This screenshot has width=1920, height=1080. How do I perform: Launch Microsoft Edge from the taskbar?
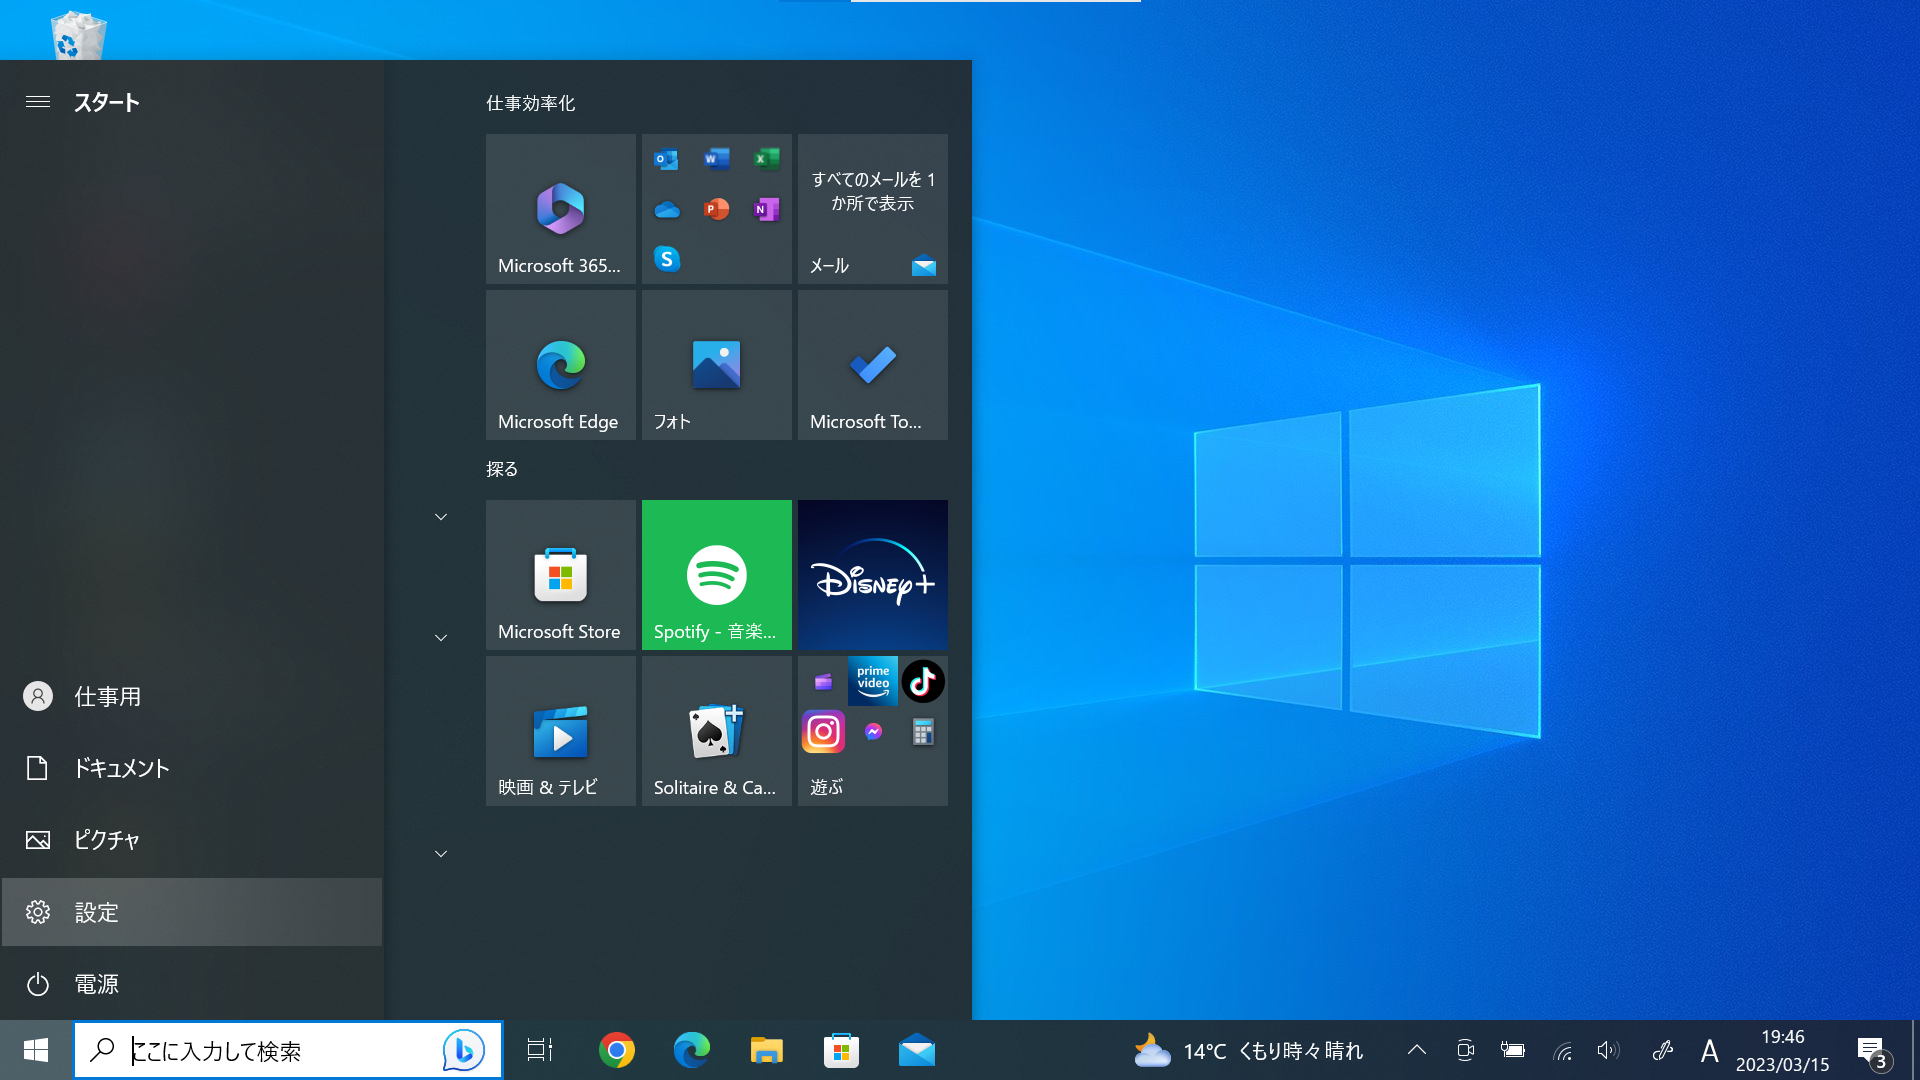tap(692, 1050)
